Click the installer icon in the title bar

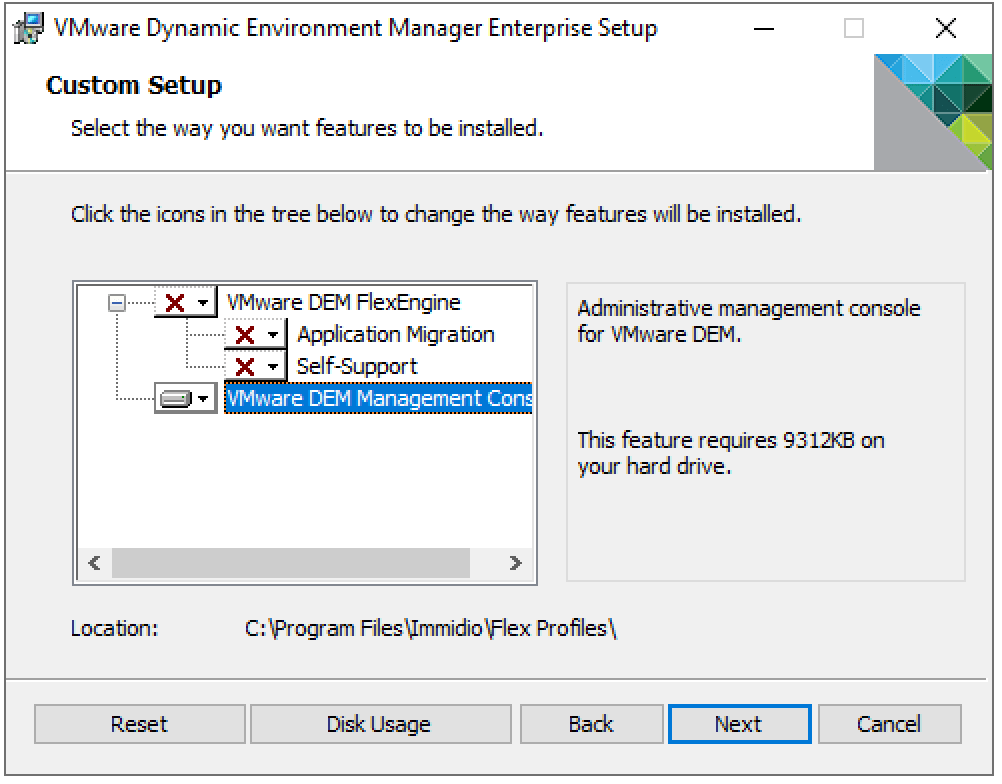tap(28, 28)
